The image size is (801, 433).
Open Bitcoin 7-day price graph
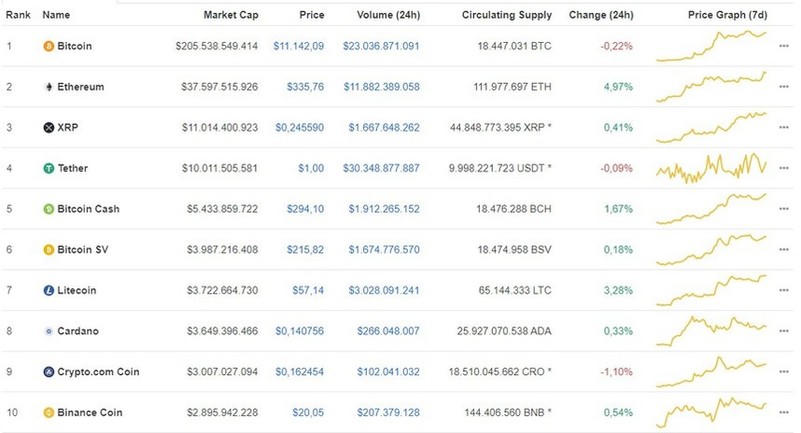pos(712,46)
